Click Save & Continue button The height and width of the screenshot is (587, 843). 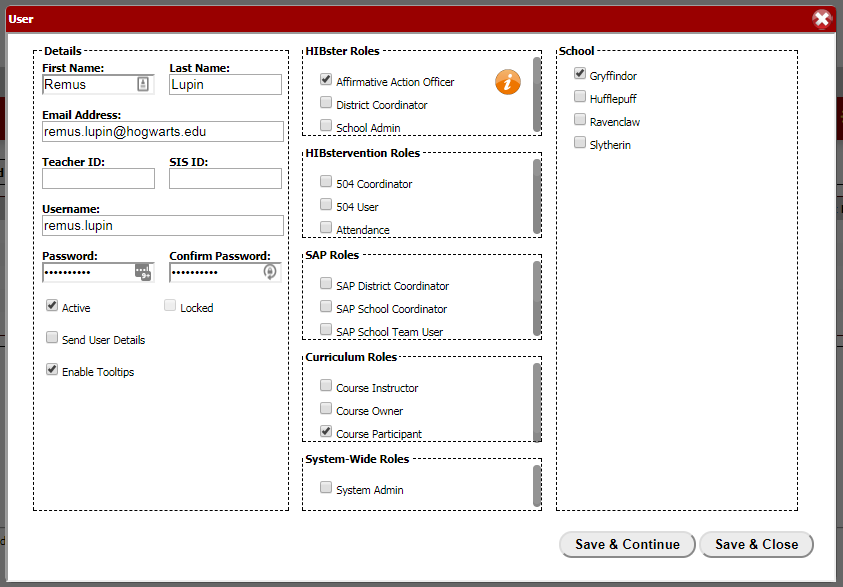click(x=627, y=545)
